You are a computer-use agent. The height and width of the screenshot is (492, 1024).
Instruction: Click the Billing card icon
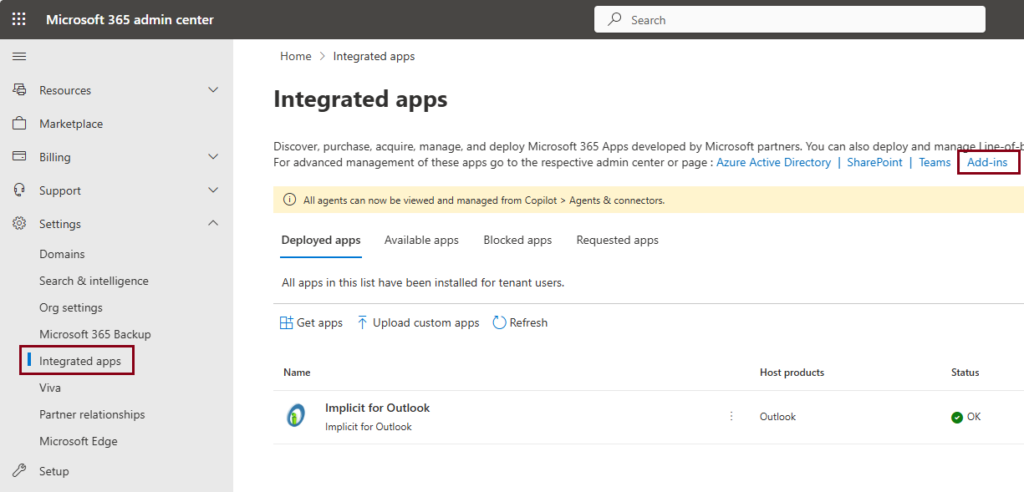20,157
